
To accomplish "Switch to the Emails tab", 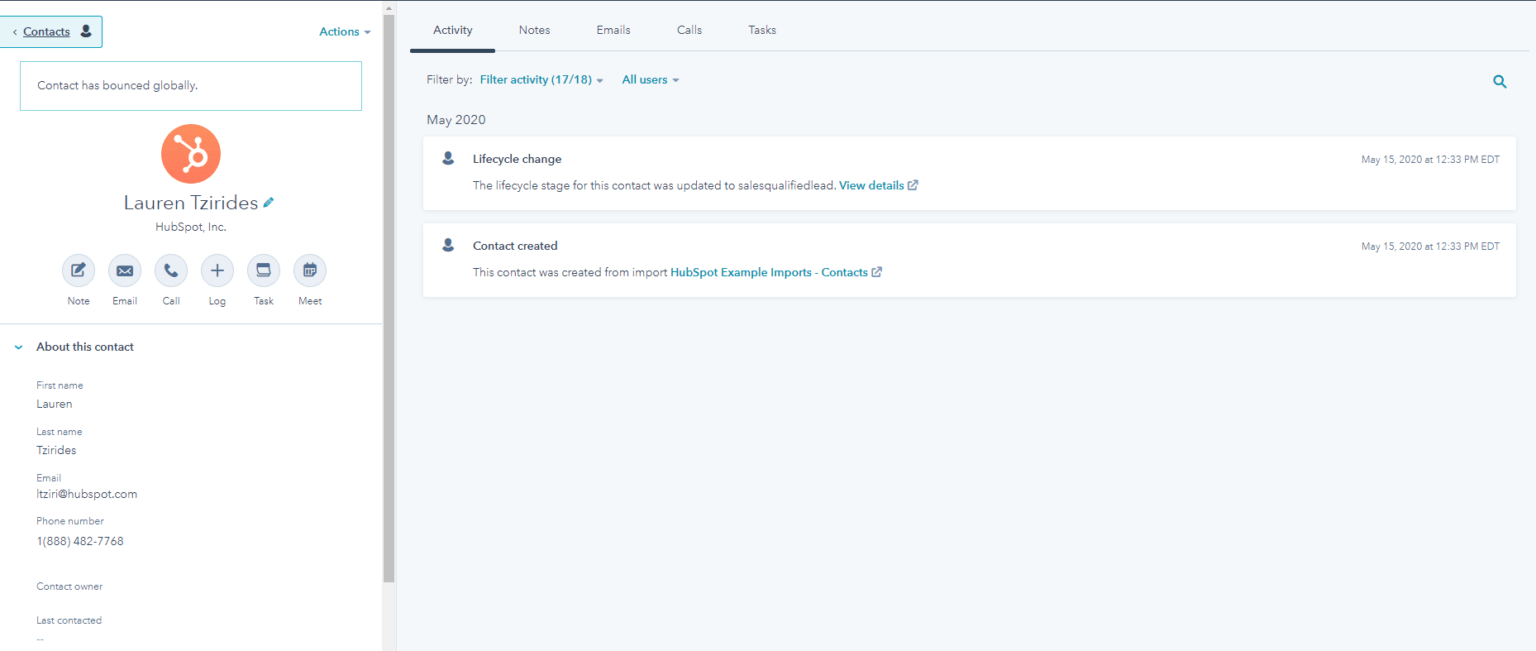I will click(613, 30).
